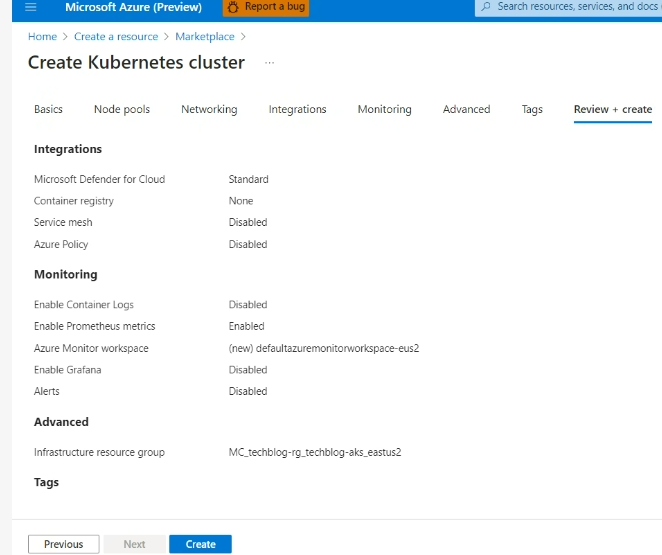
Task: Click the greyed-out Next button
Action: click(134, 544)
